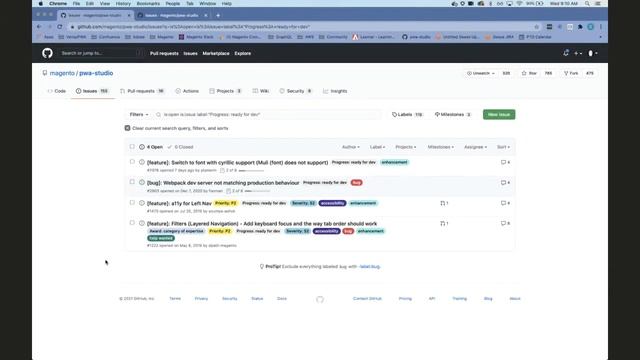Switch to the Wiki tab
Viewport: 640px width, 360px height.
(x=260, y=91)
